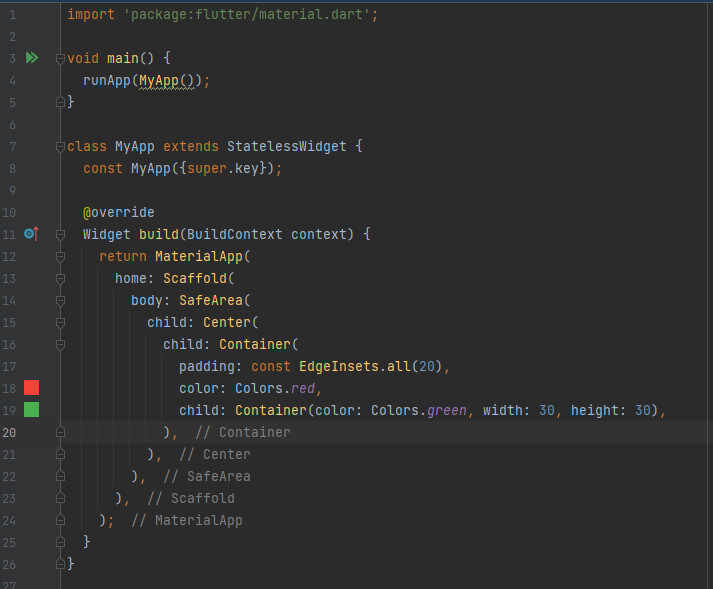Image resolution: width=713 pixels, height=589 pixels.
Task: Click the // Container closing comment
Action: [243, 433]
